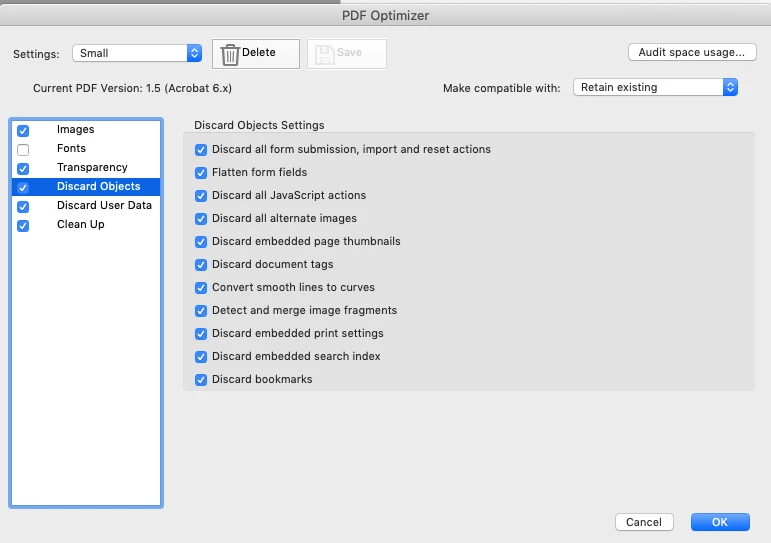Uncheck Discard embedded search index
This screenshot has height=543, width=771.
tap(201, 357)
